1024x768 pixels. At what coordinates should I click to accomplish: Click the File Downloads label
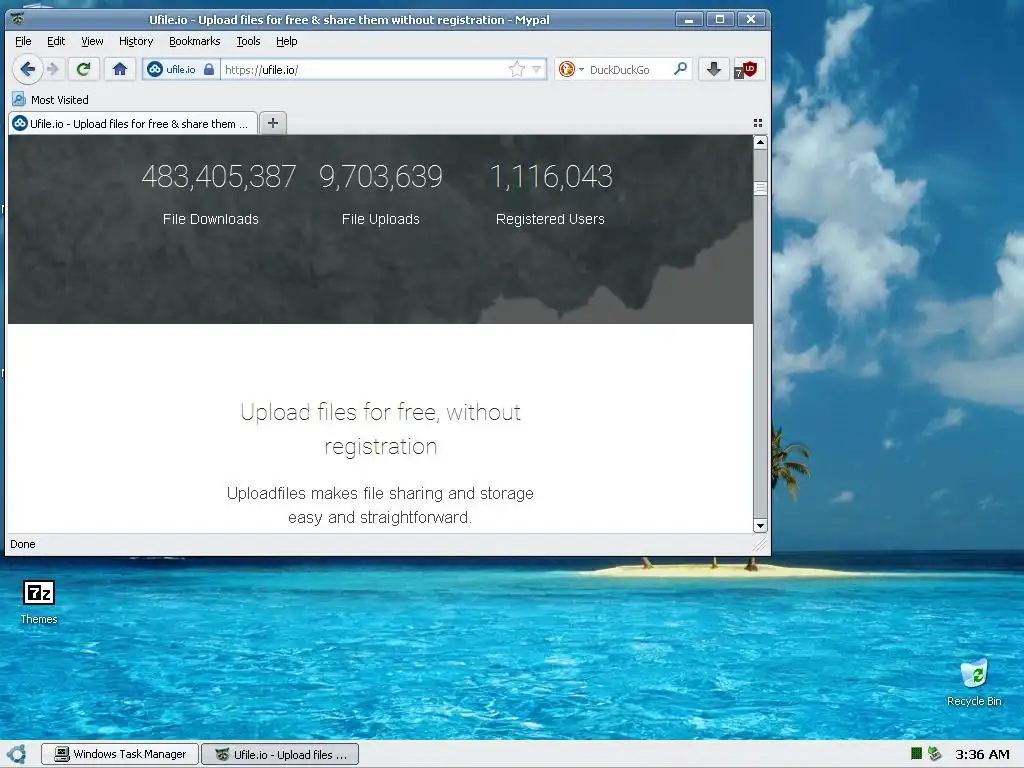click(211, 219)
